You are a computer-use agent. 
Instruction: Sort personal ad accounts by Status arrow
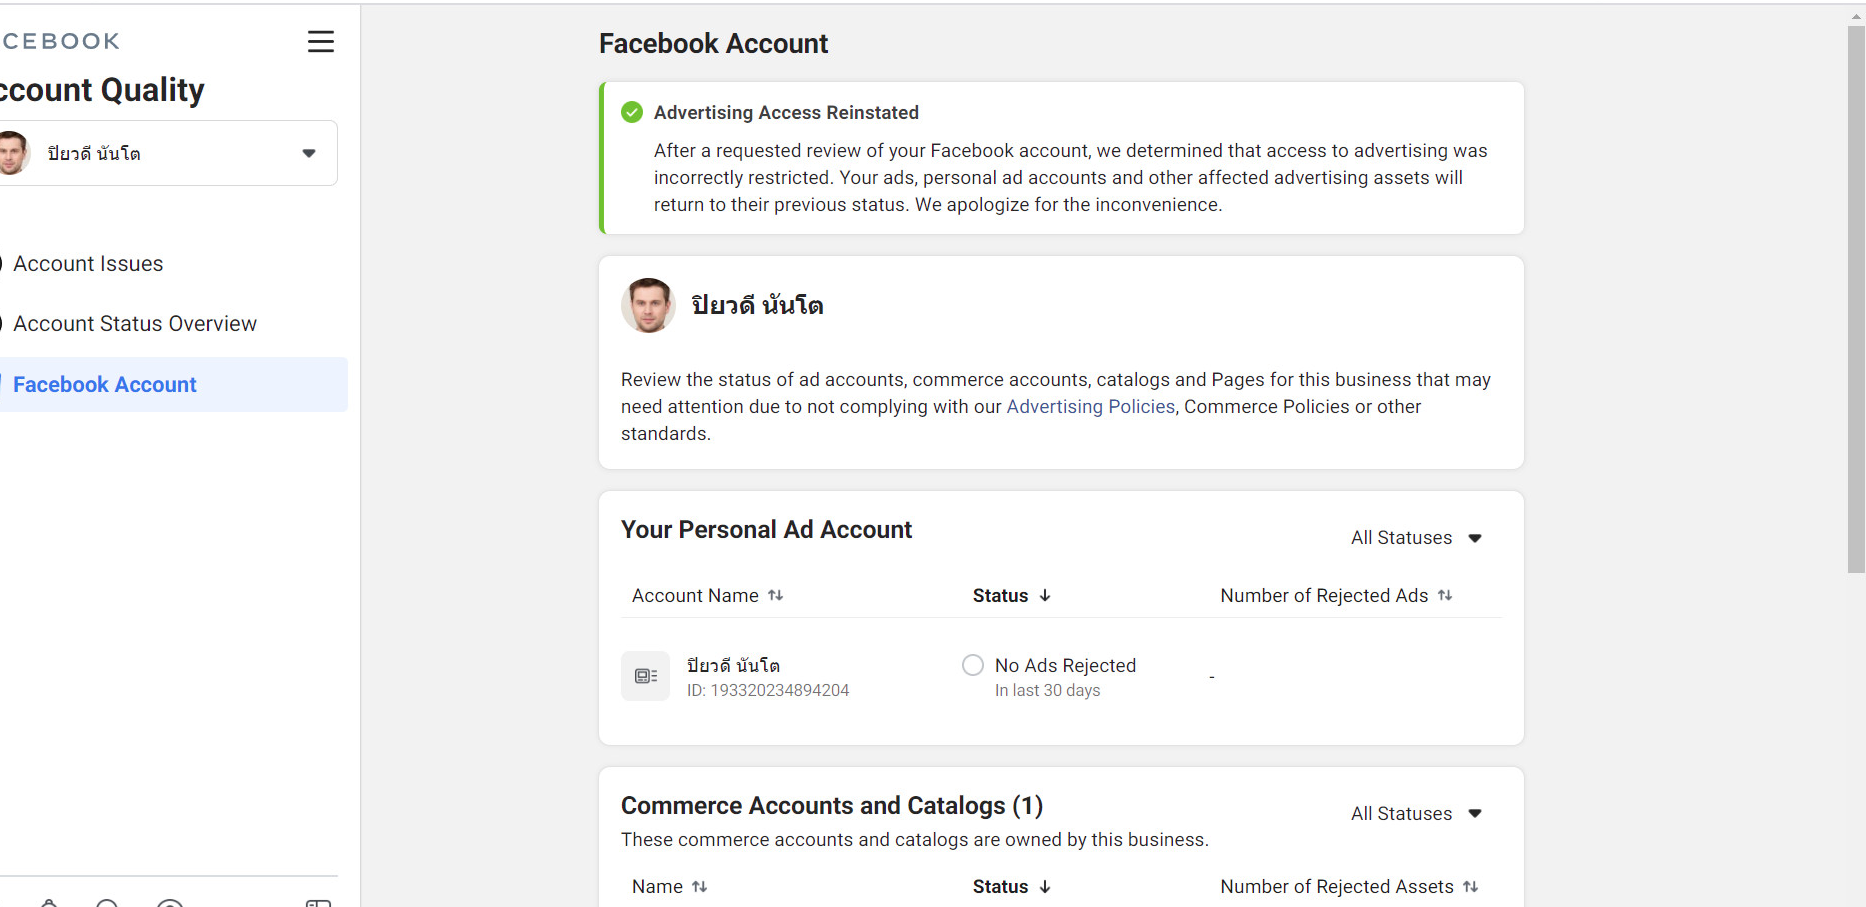pos(1045,595)
